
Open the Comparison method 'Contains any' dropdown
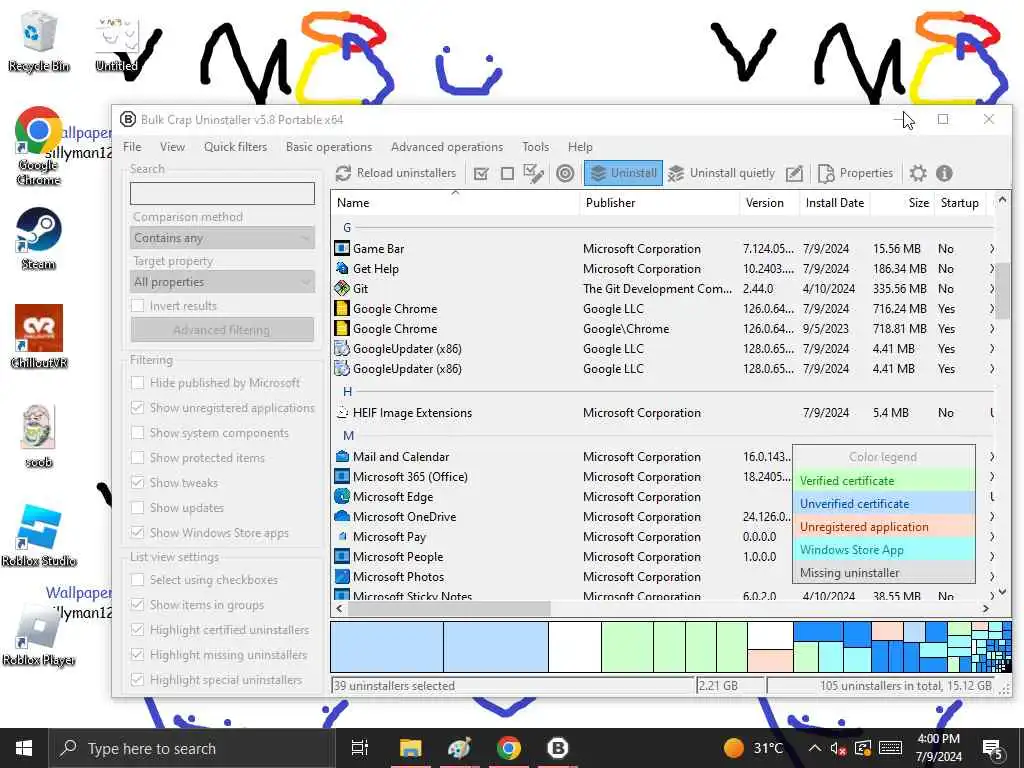pyautogui.click(x=222, y=238)
